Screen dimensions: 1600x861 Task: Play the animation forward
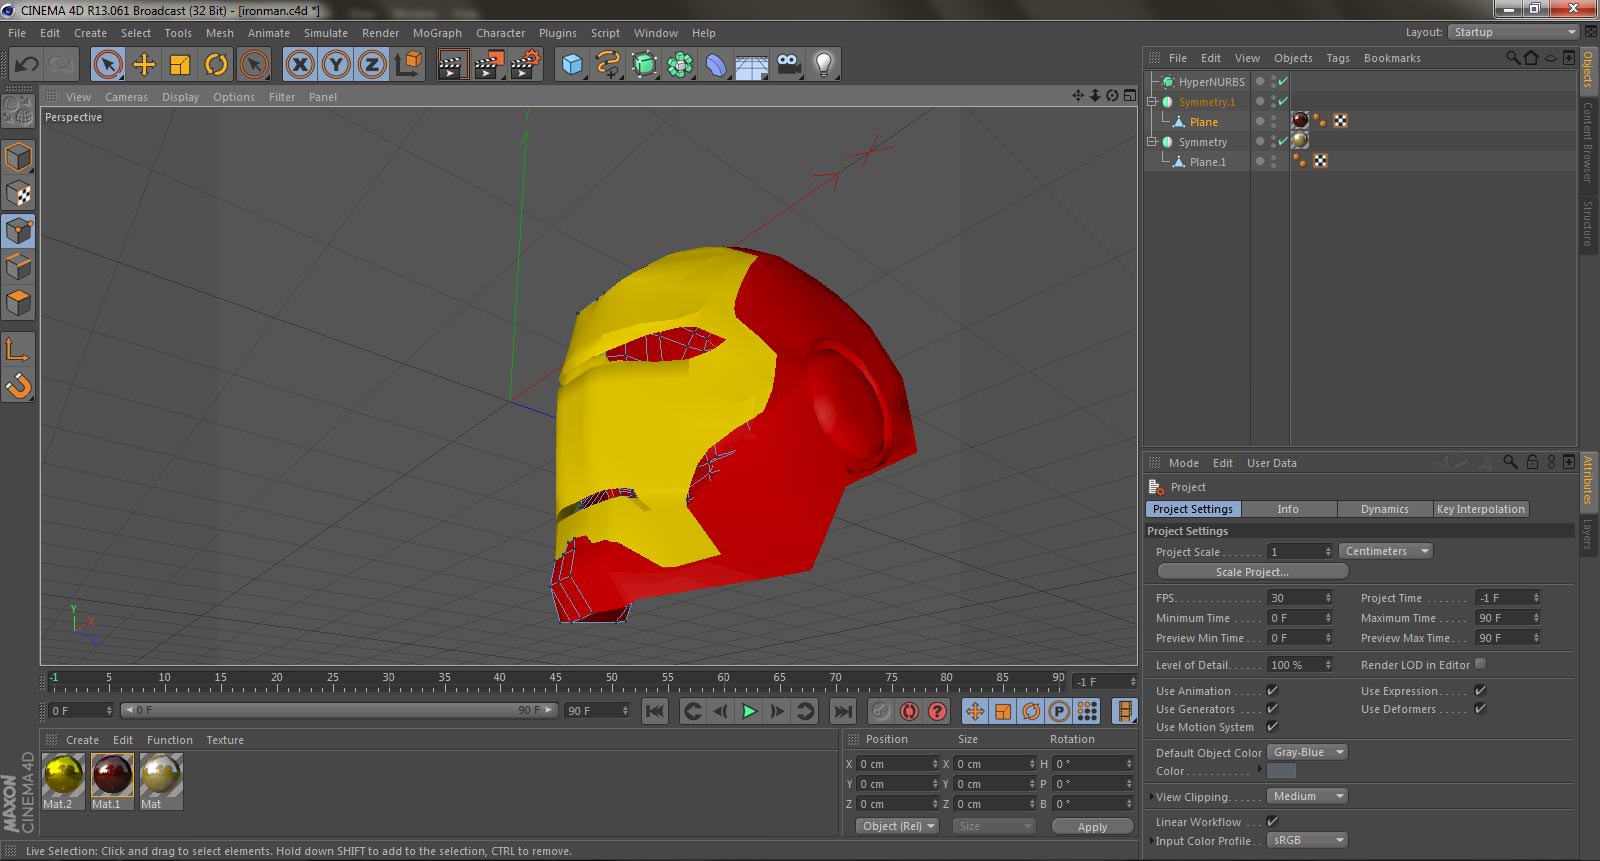point(749,711)
